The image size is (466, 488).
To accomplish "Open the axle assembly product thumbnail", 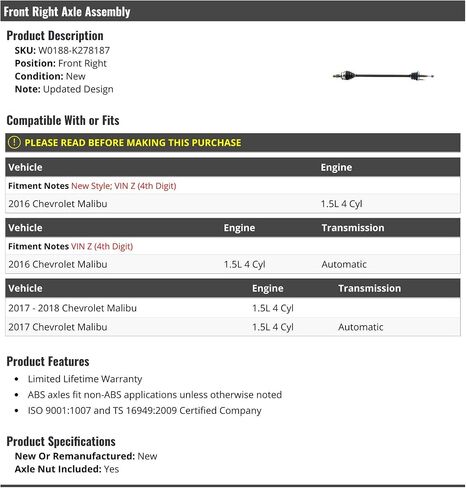I will 383,76.
